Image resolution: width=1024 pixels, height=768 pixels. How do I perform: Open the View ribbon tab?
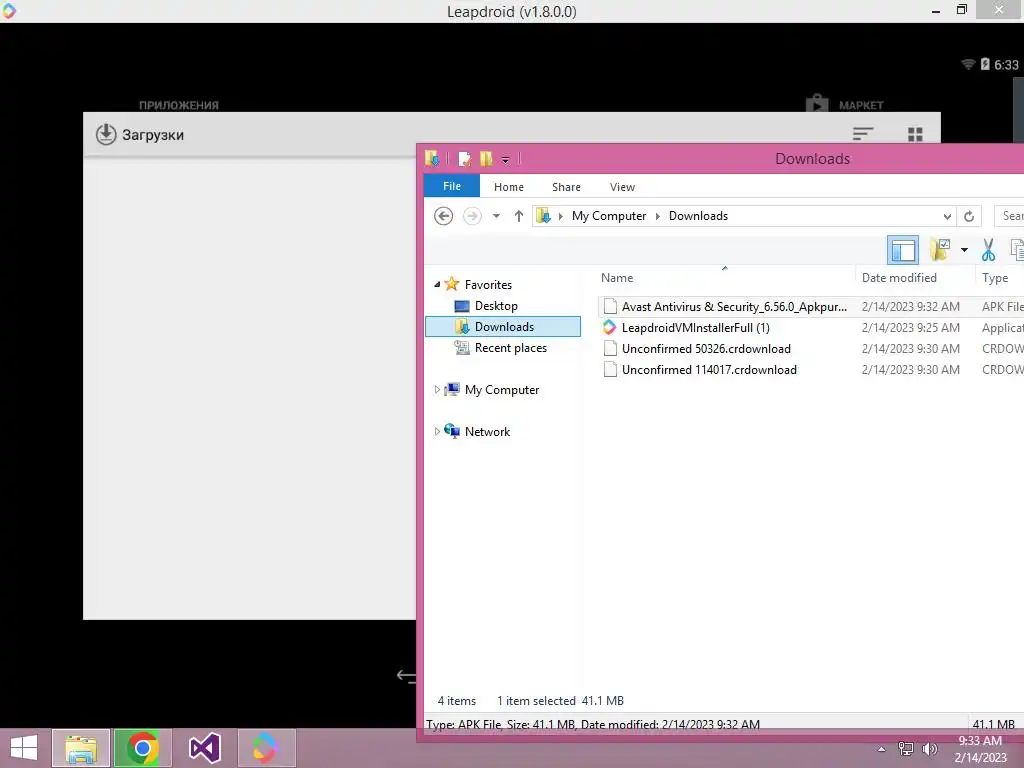[622, 187]
